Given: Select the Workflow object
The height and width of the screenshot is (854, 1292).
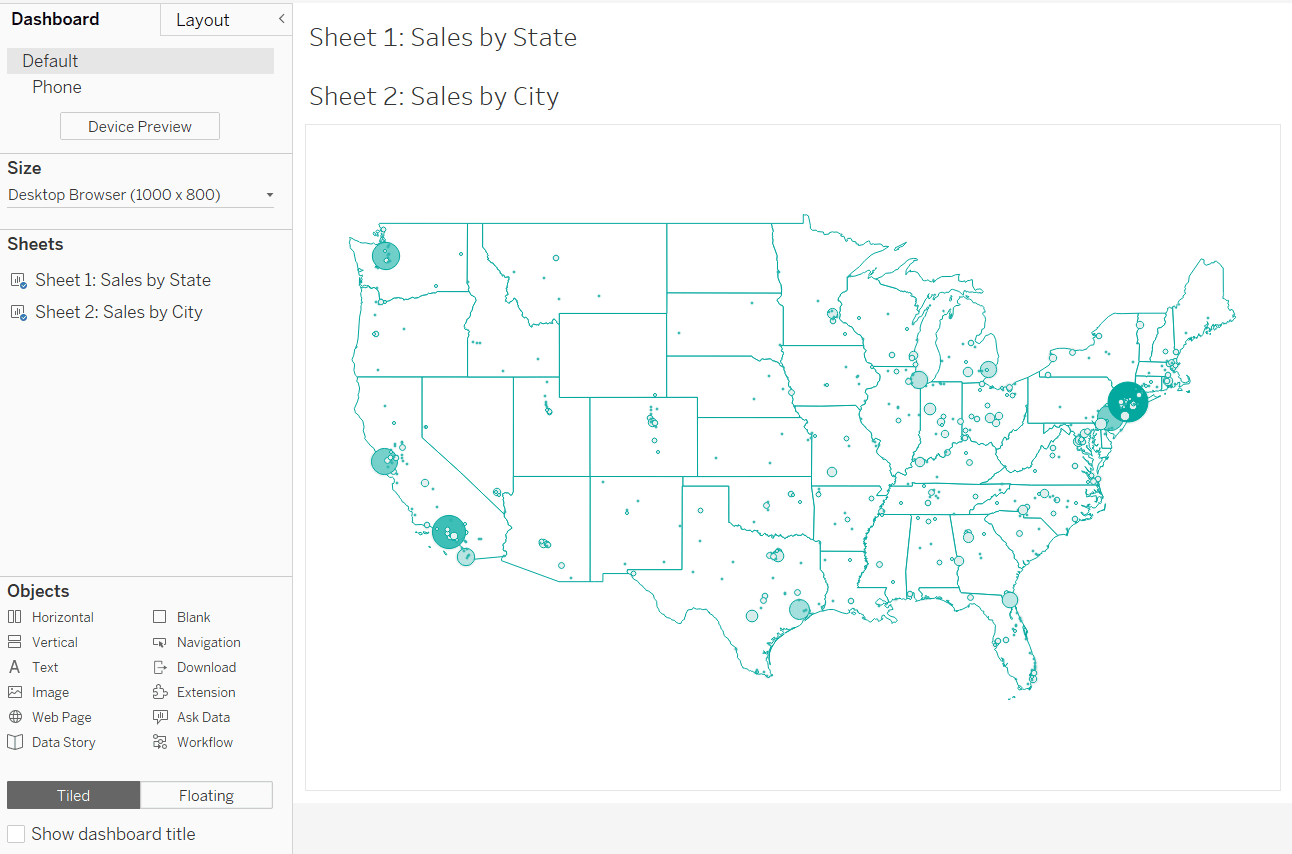Looking at the screenshot, I should click(x=193, y=742).
